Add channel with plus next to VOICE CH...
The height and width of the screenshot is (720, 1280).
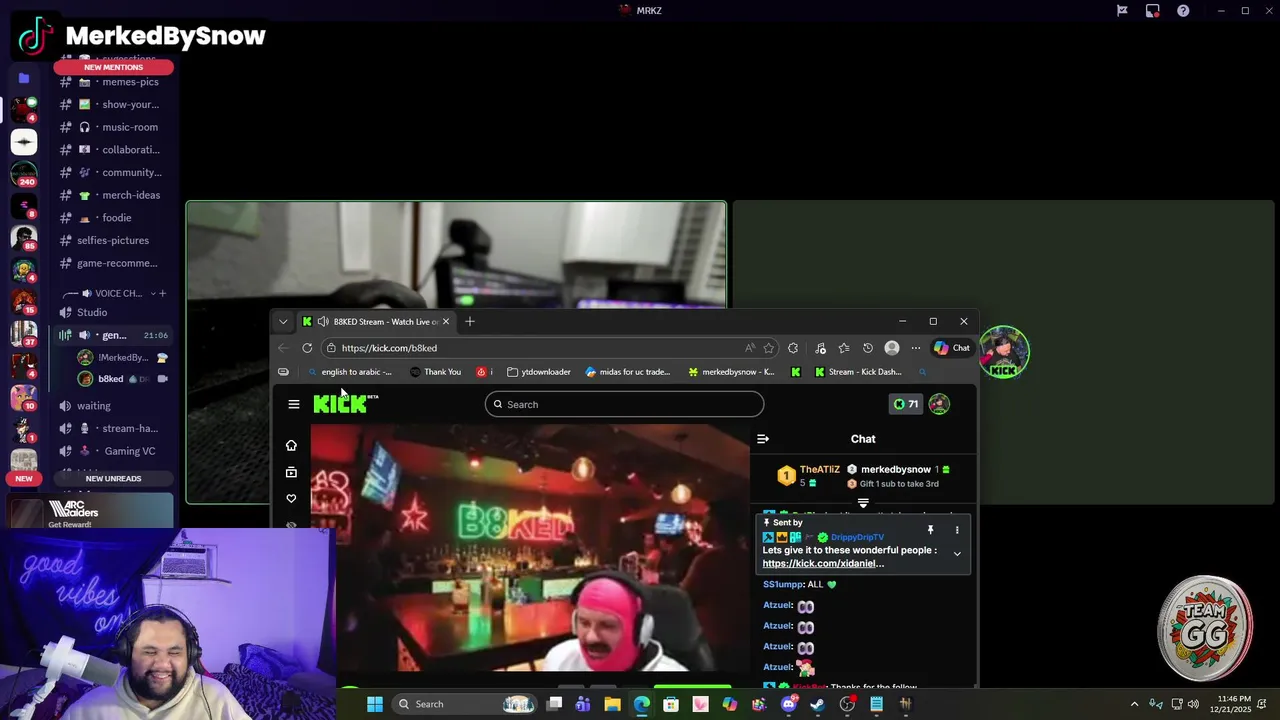click(x=162, y=294)
